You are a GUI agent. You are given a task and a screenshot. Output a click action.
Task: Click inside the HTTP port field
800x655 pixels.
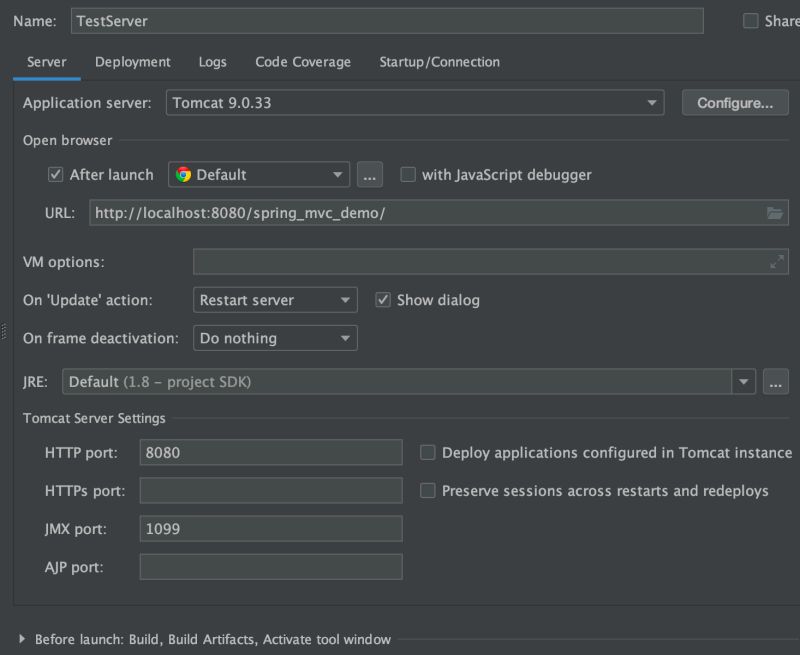[x=270, y=452]
